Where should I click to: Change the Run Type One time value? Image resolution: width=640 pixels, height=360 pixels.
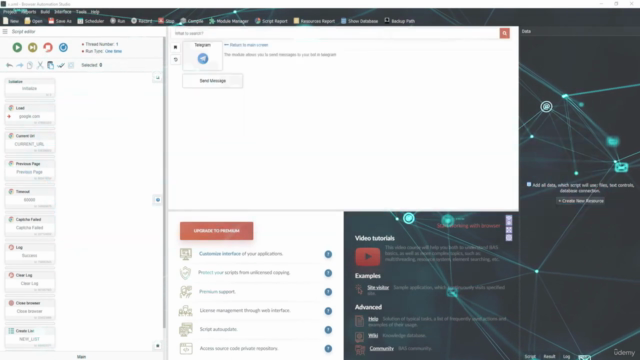(113, 51)
